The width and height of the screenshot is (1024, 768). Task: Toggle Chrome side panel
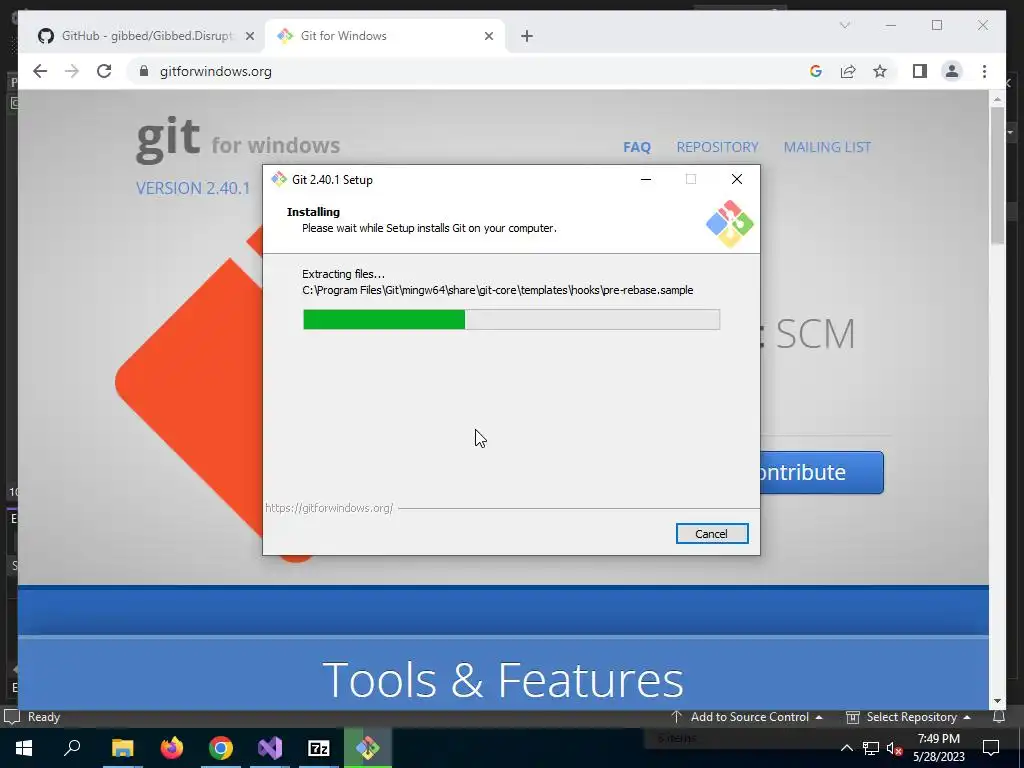pos(920,71)
